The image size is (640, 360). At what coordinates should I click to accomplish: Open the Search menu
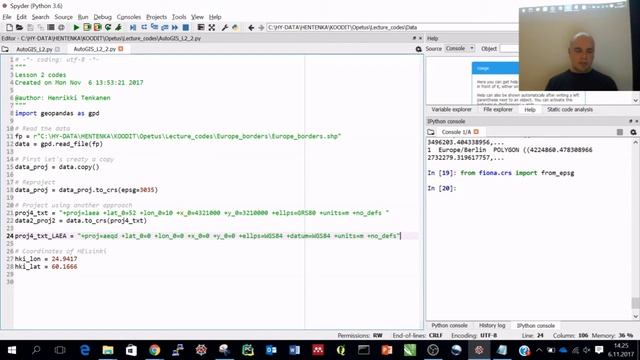pyautogui.click(x=40, y=17)
